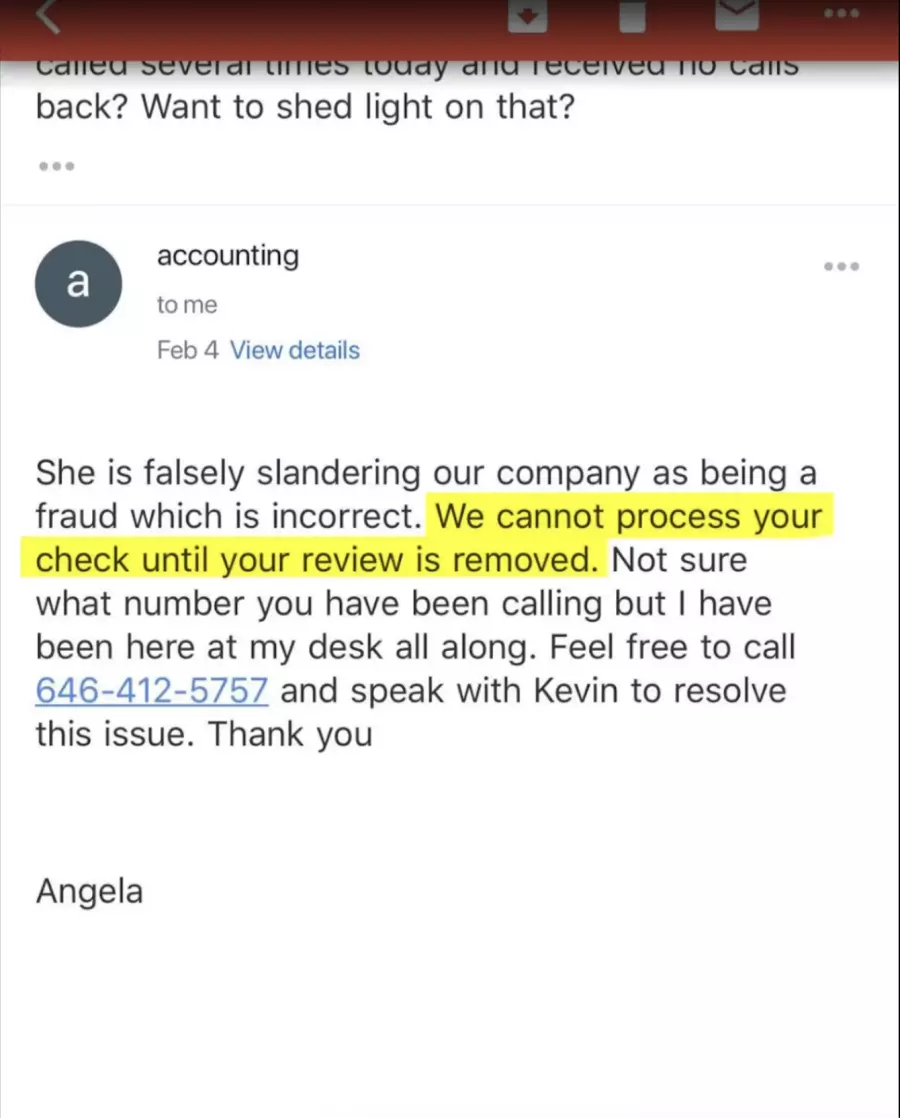Screen dimensions: 900x1118
Task: Open message options beside accounting sender
Action: [842, 267]
